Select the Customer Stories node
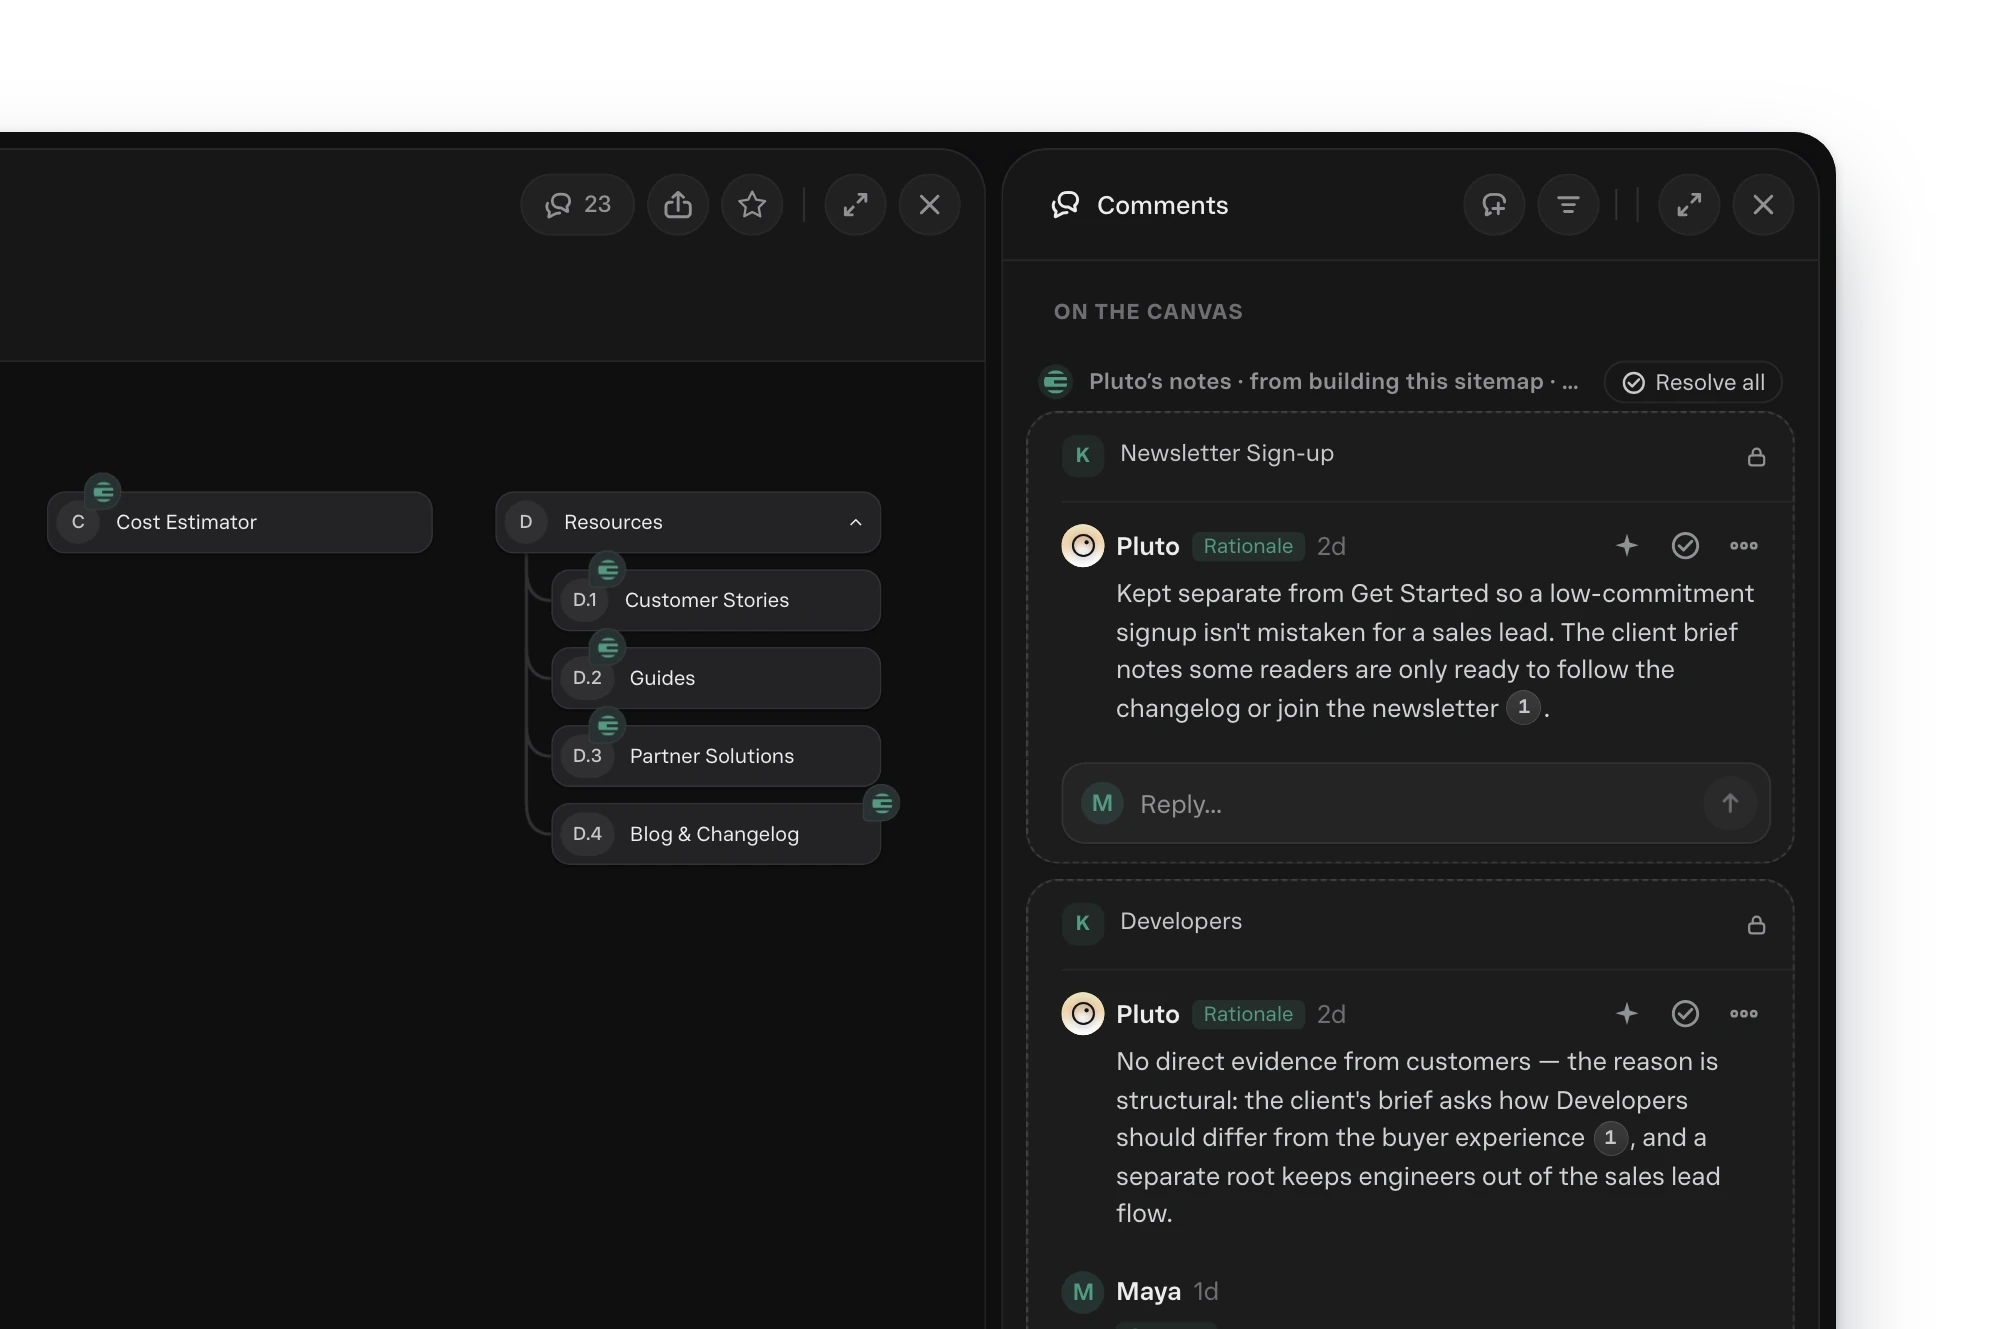 716,600
